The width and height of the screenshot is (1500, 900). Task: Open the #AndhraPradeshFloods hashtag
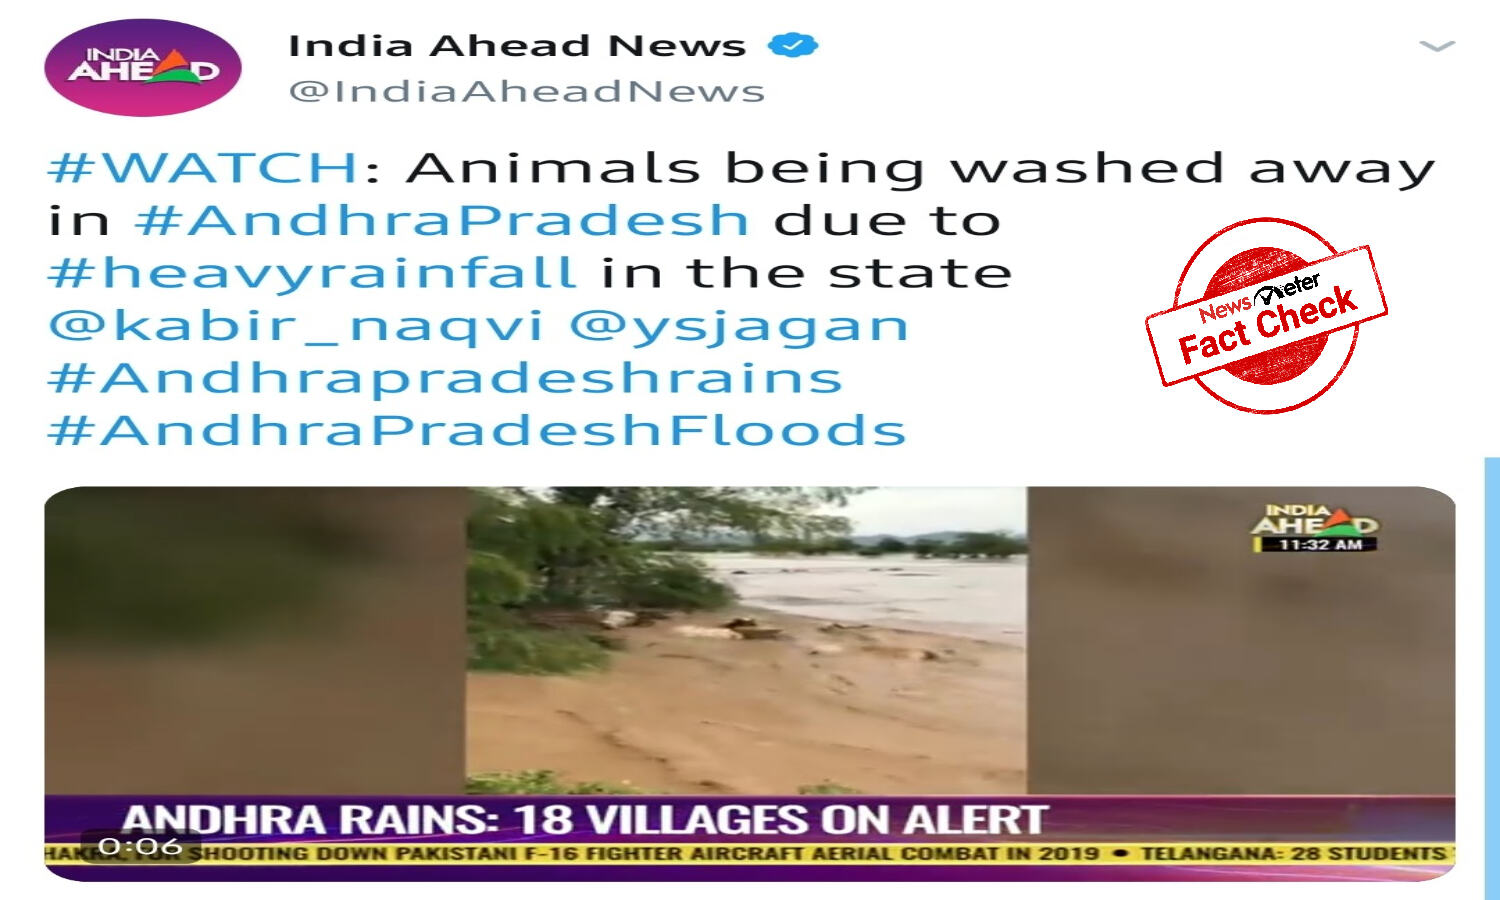(x=477, y=431)
